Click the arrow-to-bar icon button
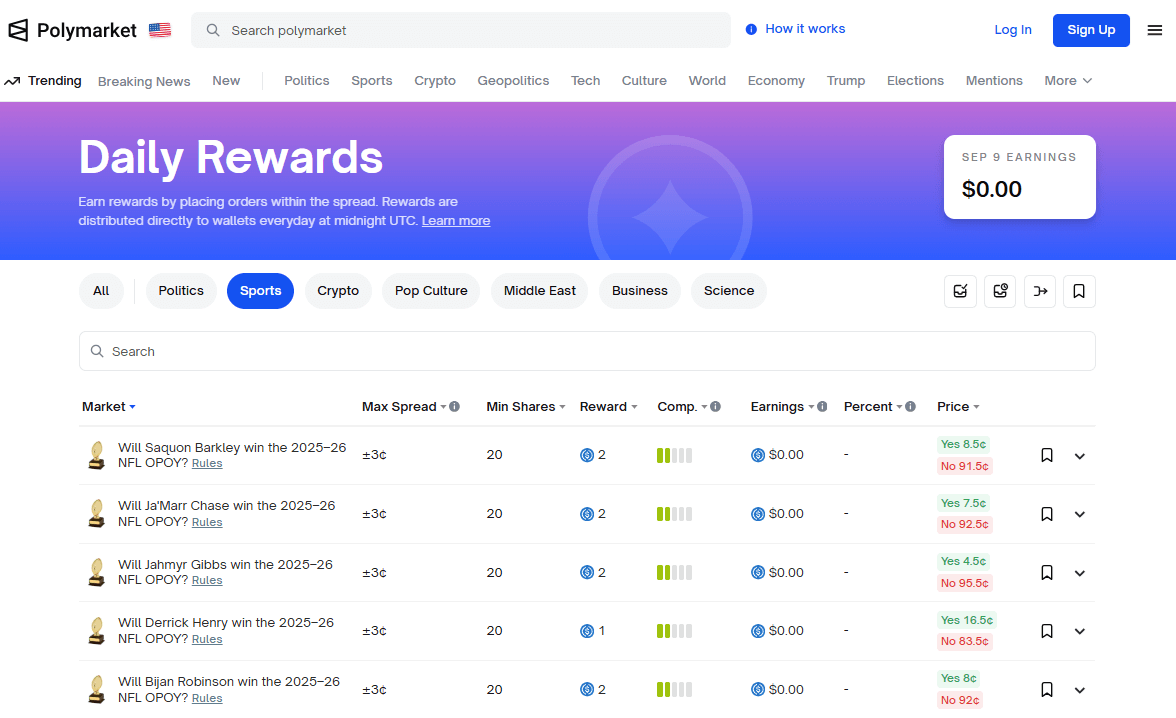Viewport: 1176px width, 718px height. pyautogui.click(x=1040, y=291)
